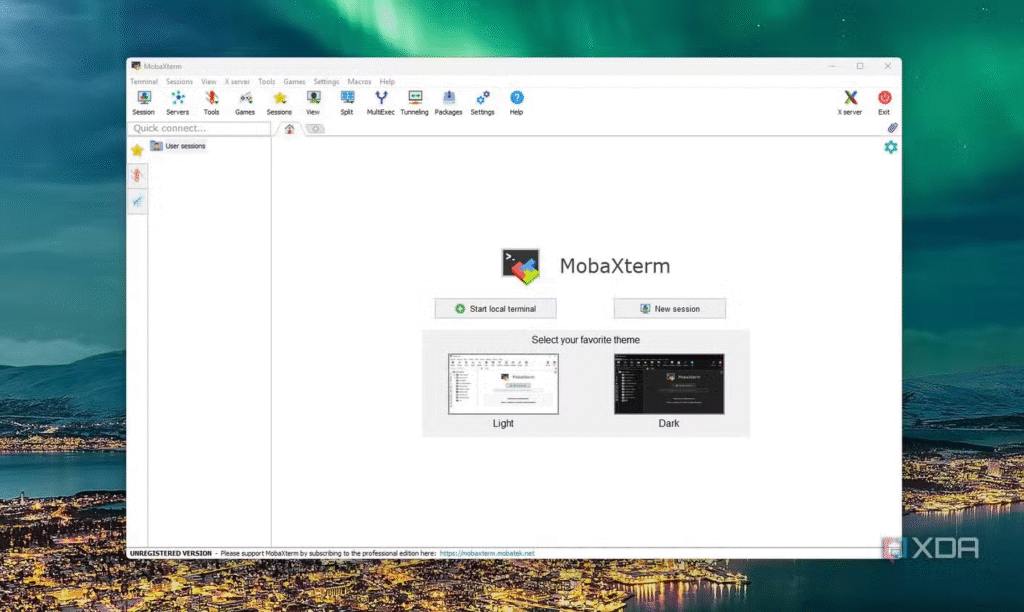Viewport: 1024px width, 612px height.
Task: Open the Servers toolbar icon
Action: 177,101
